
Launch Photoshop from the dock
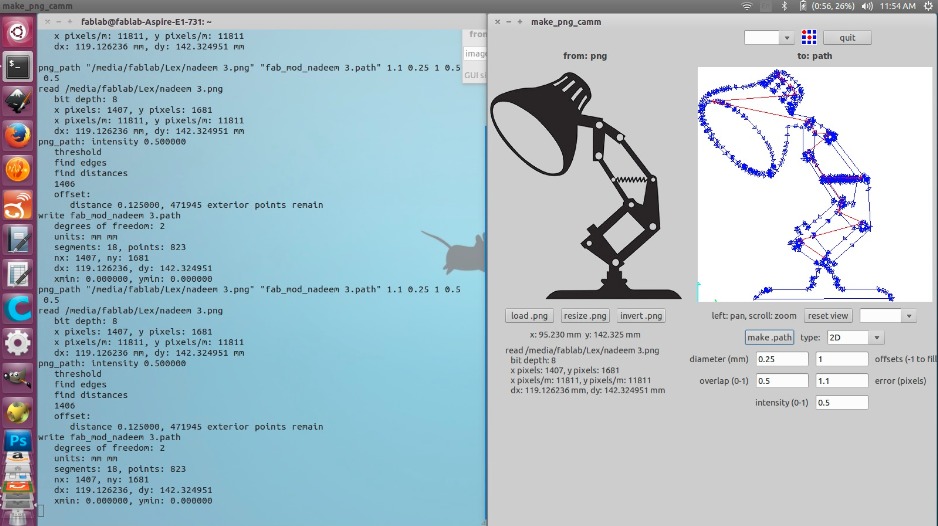coord(17,441)
